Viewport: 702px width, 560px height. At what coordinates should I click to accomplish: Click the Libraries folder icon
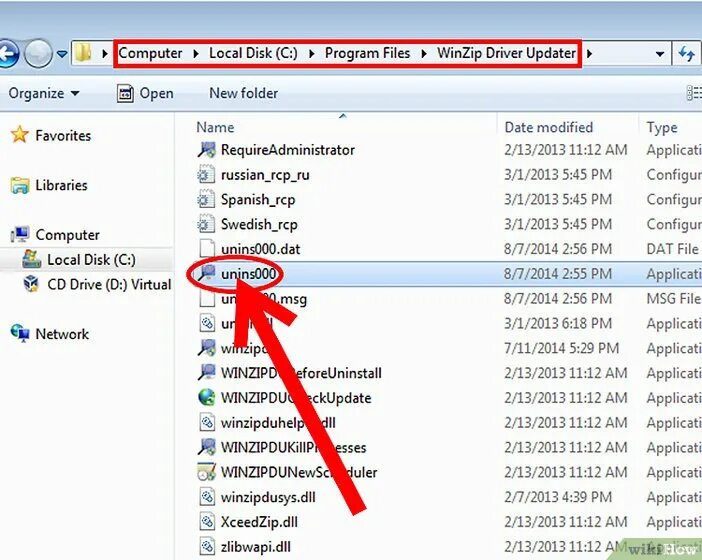20,185
